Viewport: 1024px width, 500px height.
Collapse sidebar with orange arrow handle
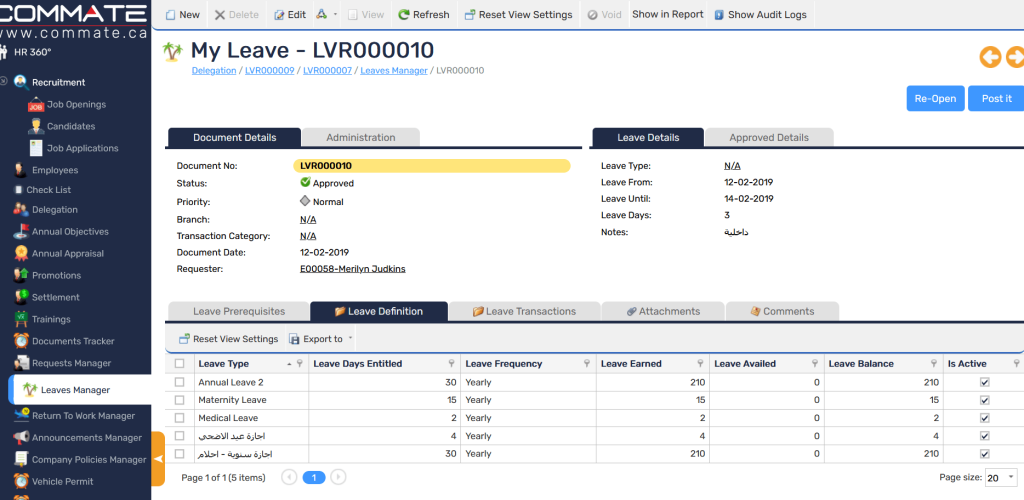click(157, 459)
